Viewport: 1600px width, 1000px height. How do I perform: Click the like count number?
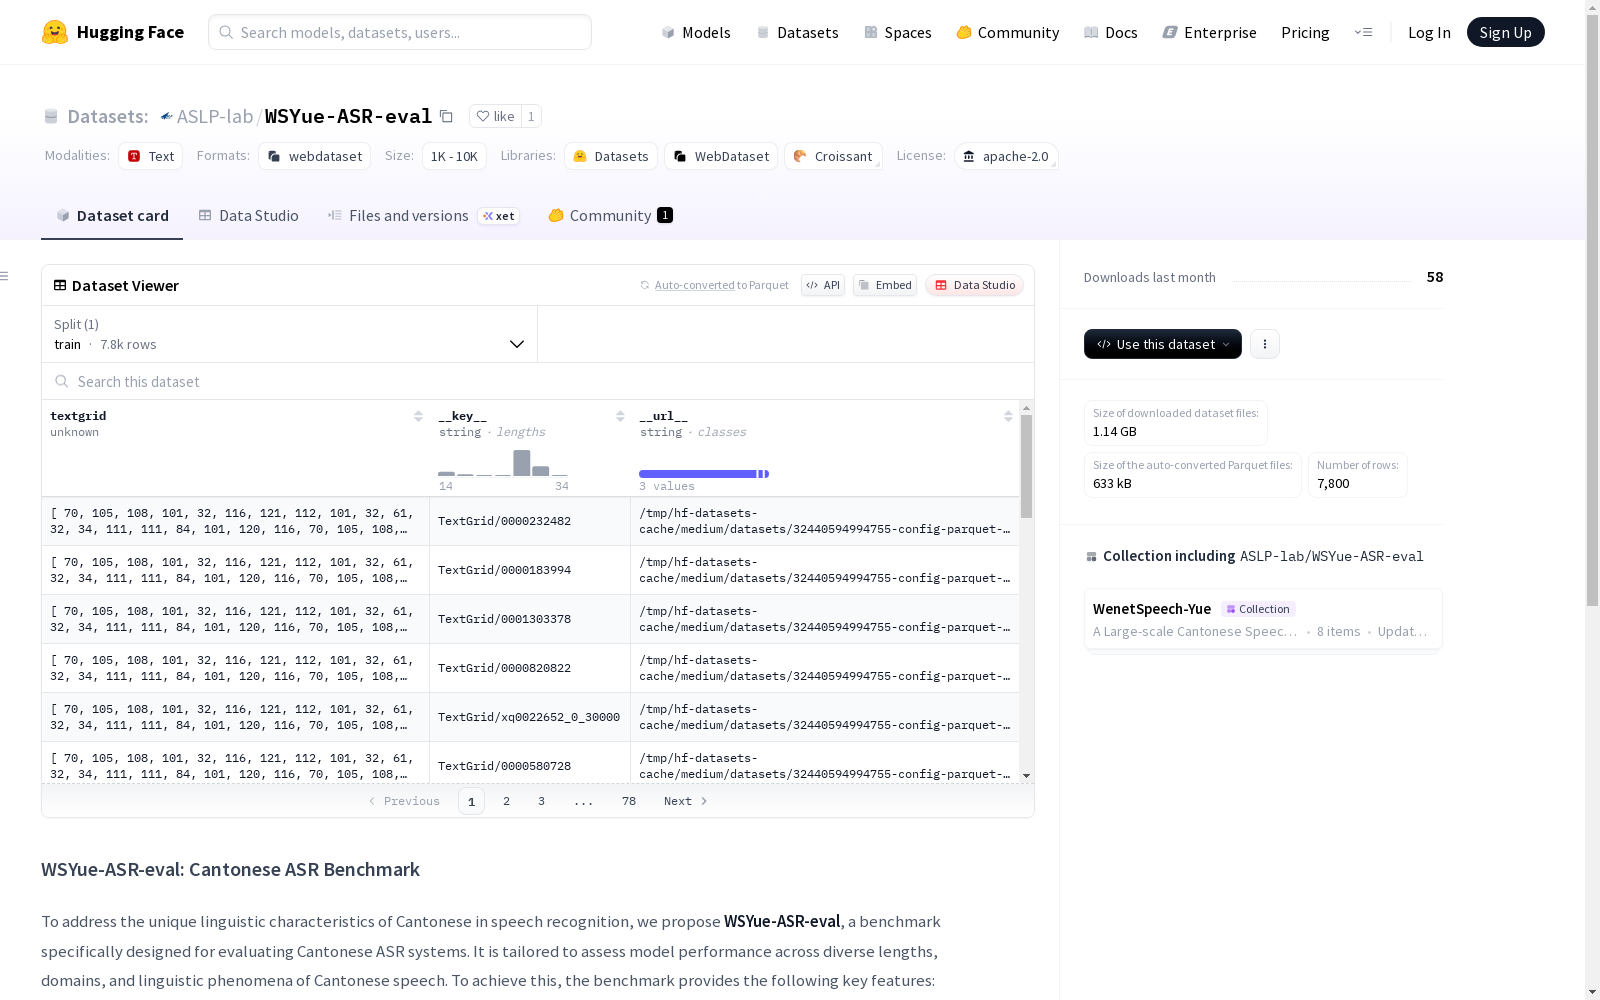(x=531, y=116)
